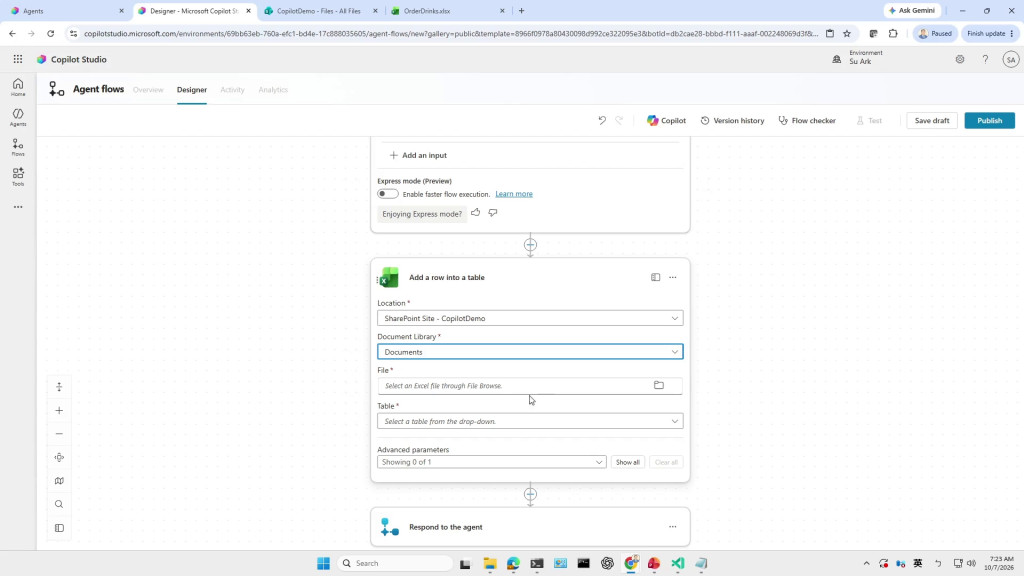Viewport: 1024px width, 576px height.
Task: Run the Flow checker
Action: pyautogui.click(x=807, y=120)
